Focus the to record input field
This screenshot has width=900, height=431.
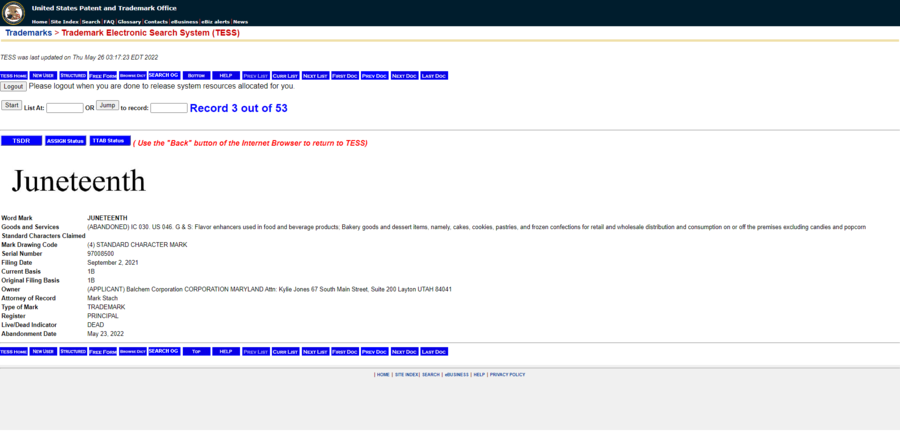169,108
